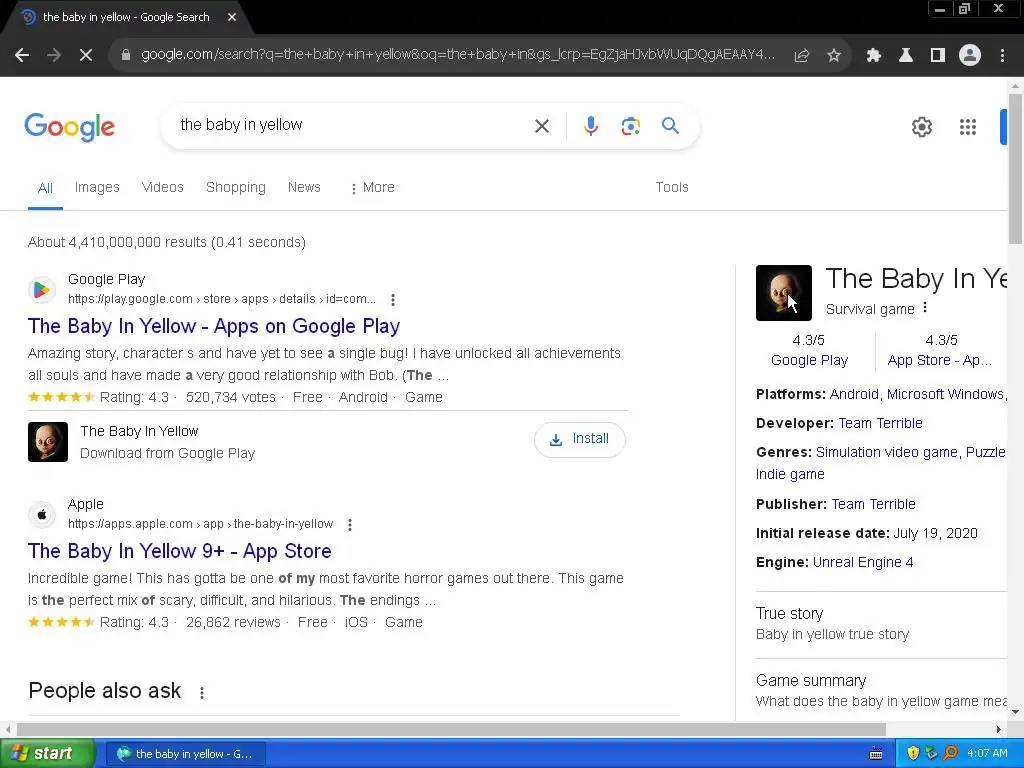This screenshot has width=1024, height=768.
Task: Start voice search with microphone
Action: pos(591,126)
